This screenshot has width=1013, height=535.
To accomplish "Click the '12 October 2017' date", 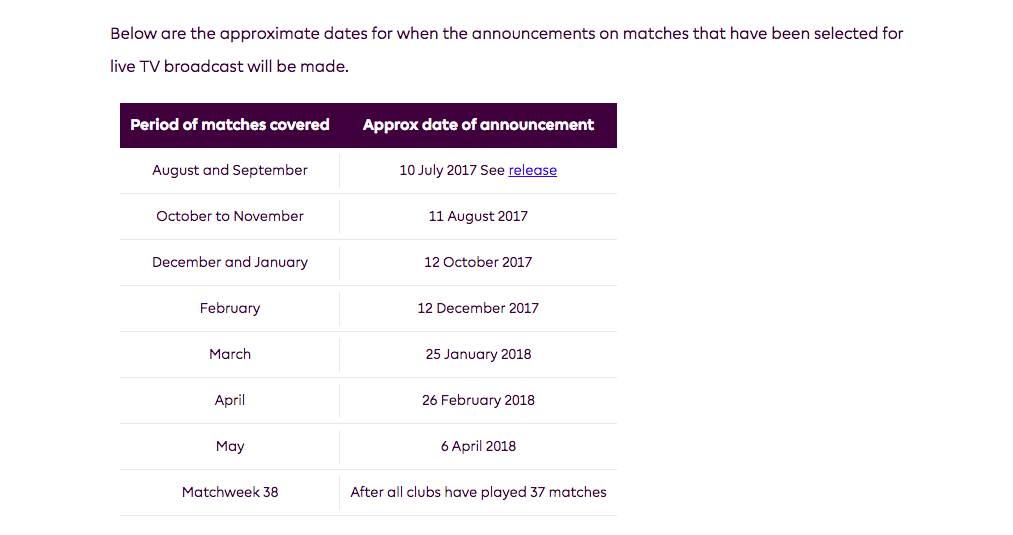I will [x=478, y=262].
